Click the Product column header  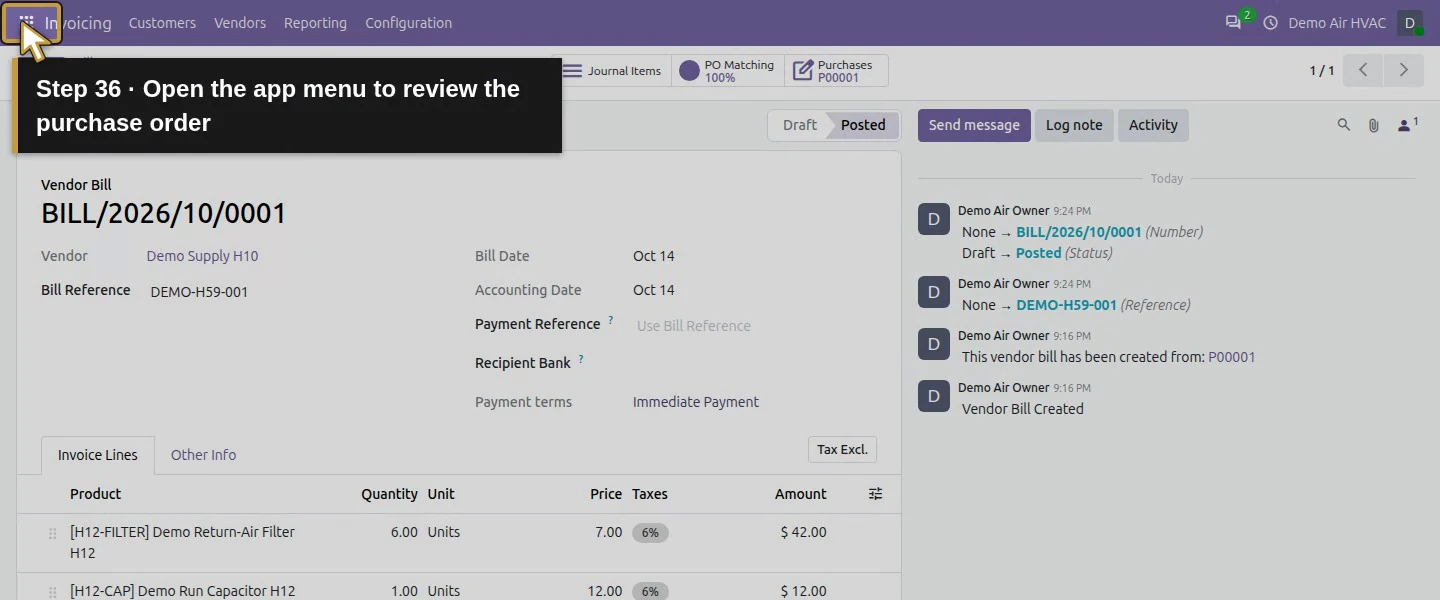click(x=96, y=494)
